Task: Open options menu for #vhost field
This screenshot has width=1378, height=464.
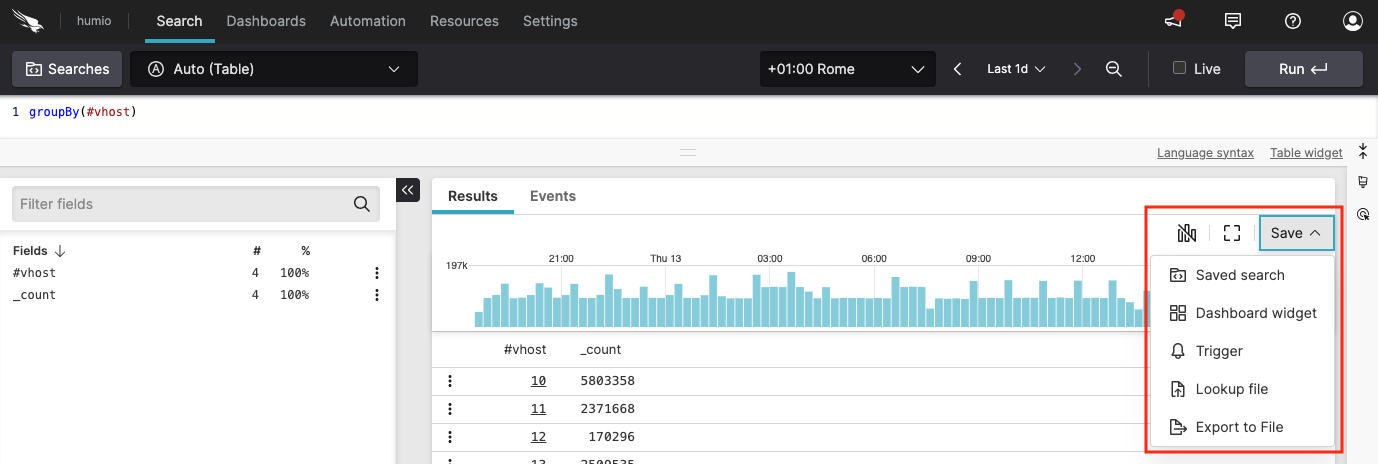Action: coord(377,273)
